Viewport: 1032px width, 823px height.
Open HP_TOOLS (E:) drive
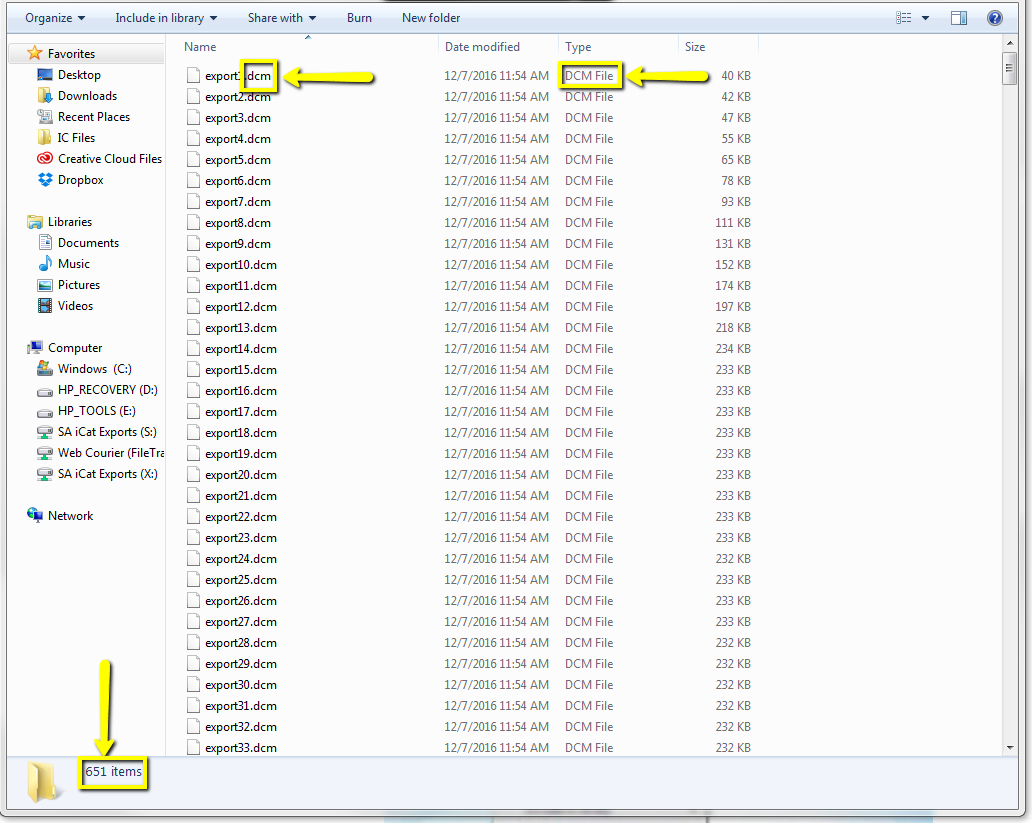[86, 411]
